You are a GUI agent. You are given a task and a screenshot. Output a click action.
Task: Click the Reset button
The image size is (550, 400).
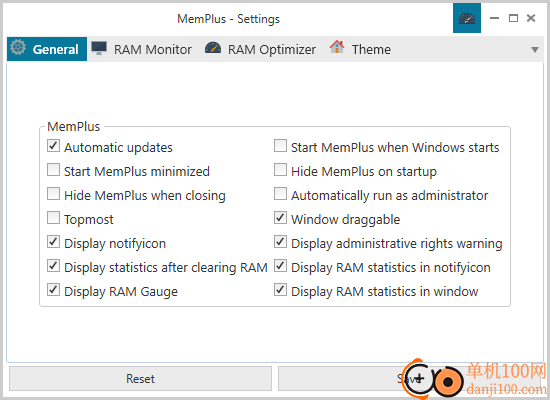click(140, 379)
